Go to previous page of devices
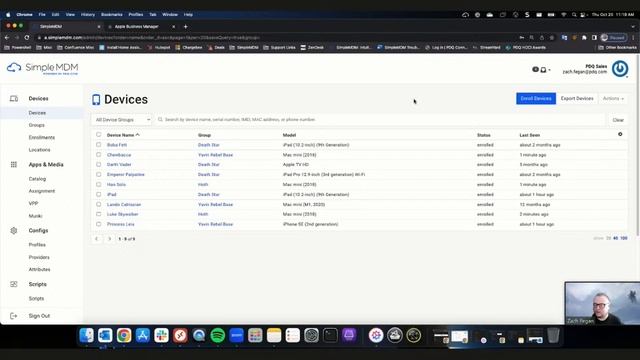 click(x=97, y=239)
